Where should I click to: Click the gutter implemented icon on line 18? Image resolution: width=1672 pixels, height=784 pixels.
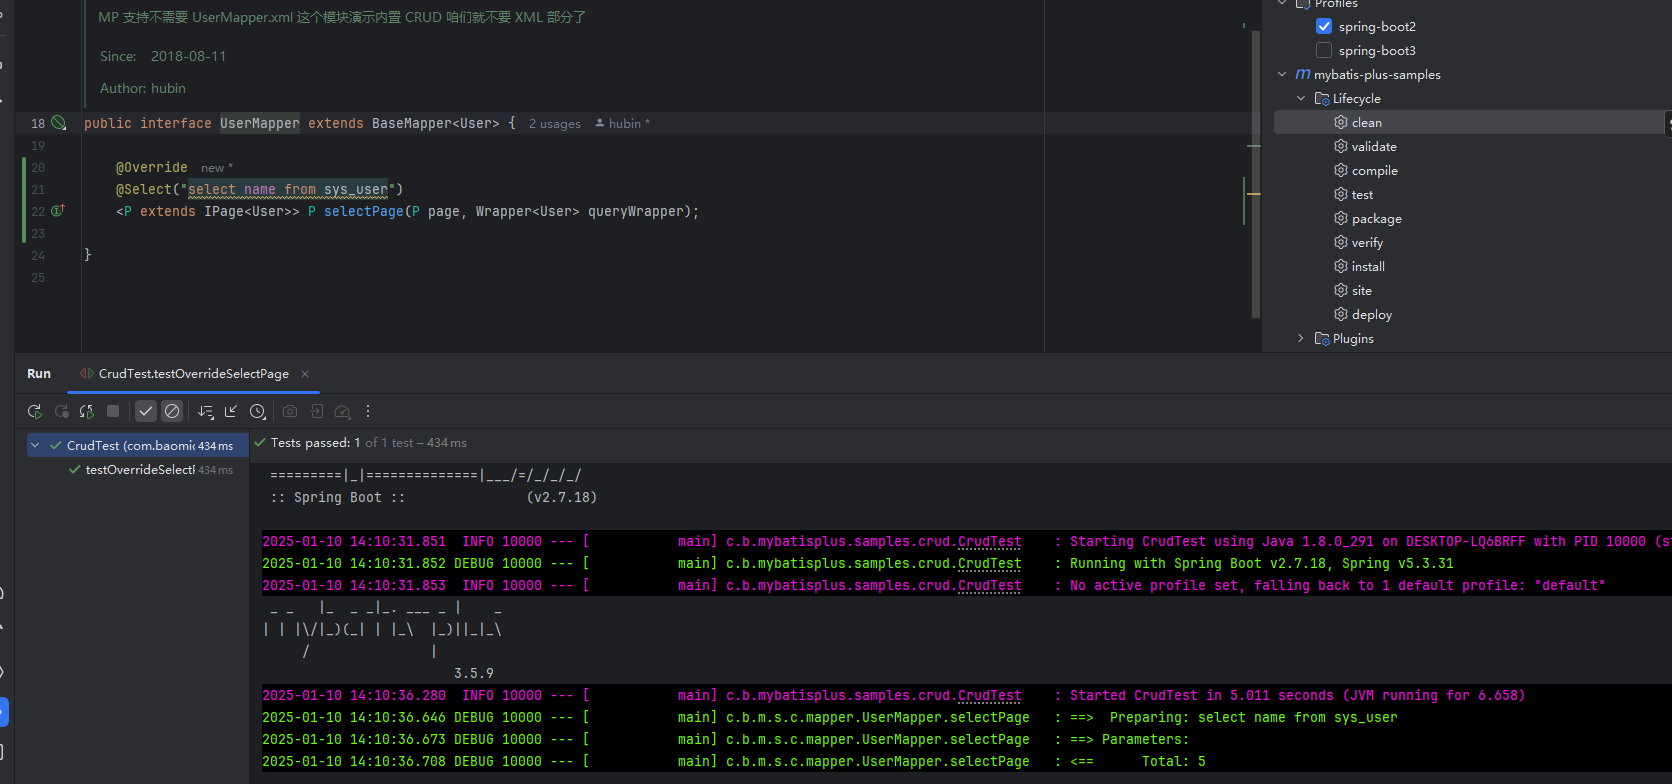(x=59, y=123)
